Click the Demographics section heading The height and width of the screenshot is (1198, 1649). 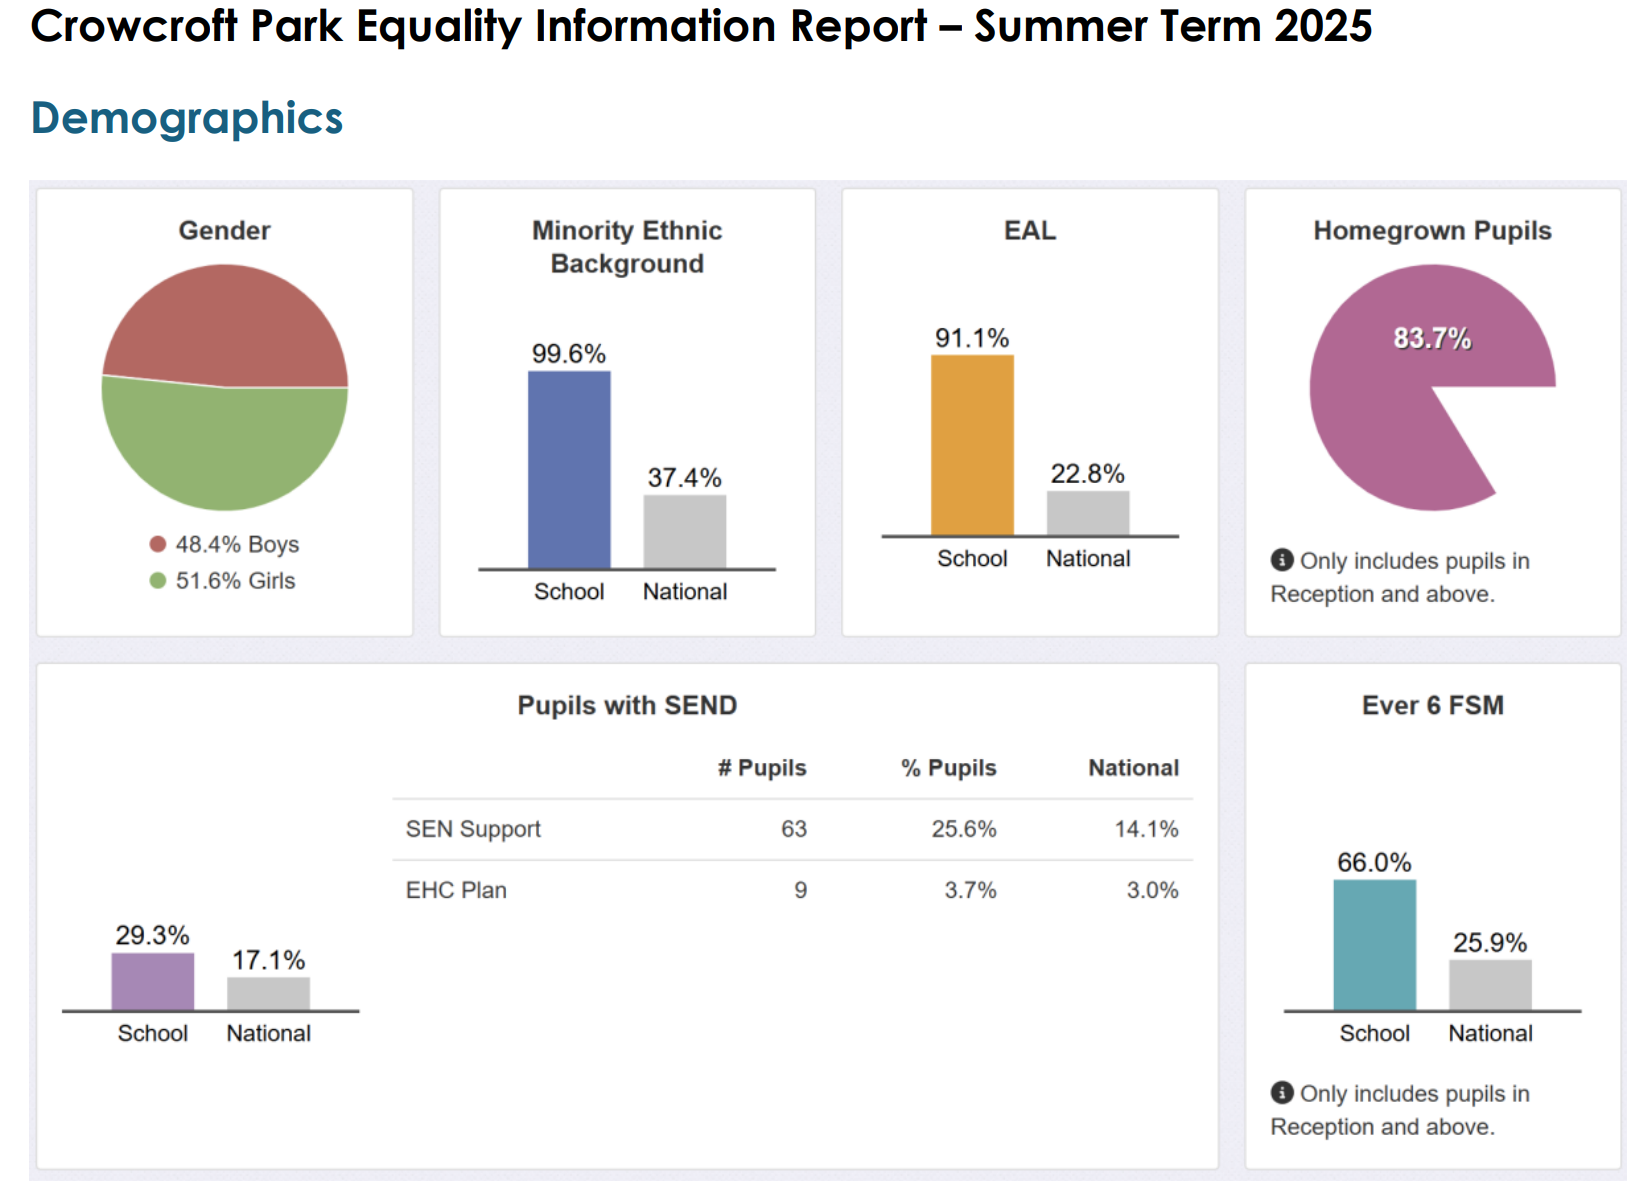point(187,118)
